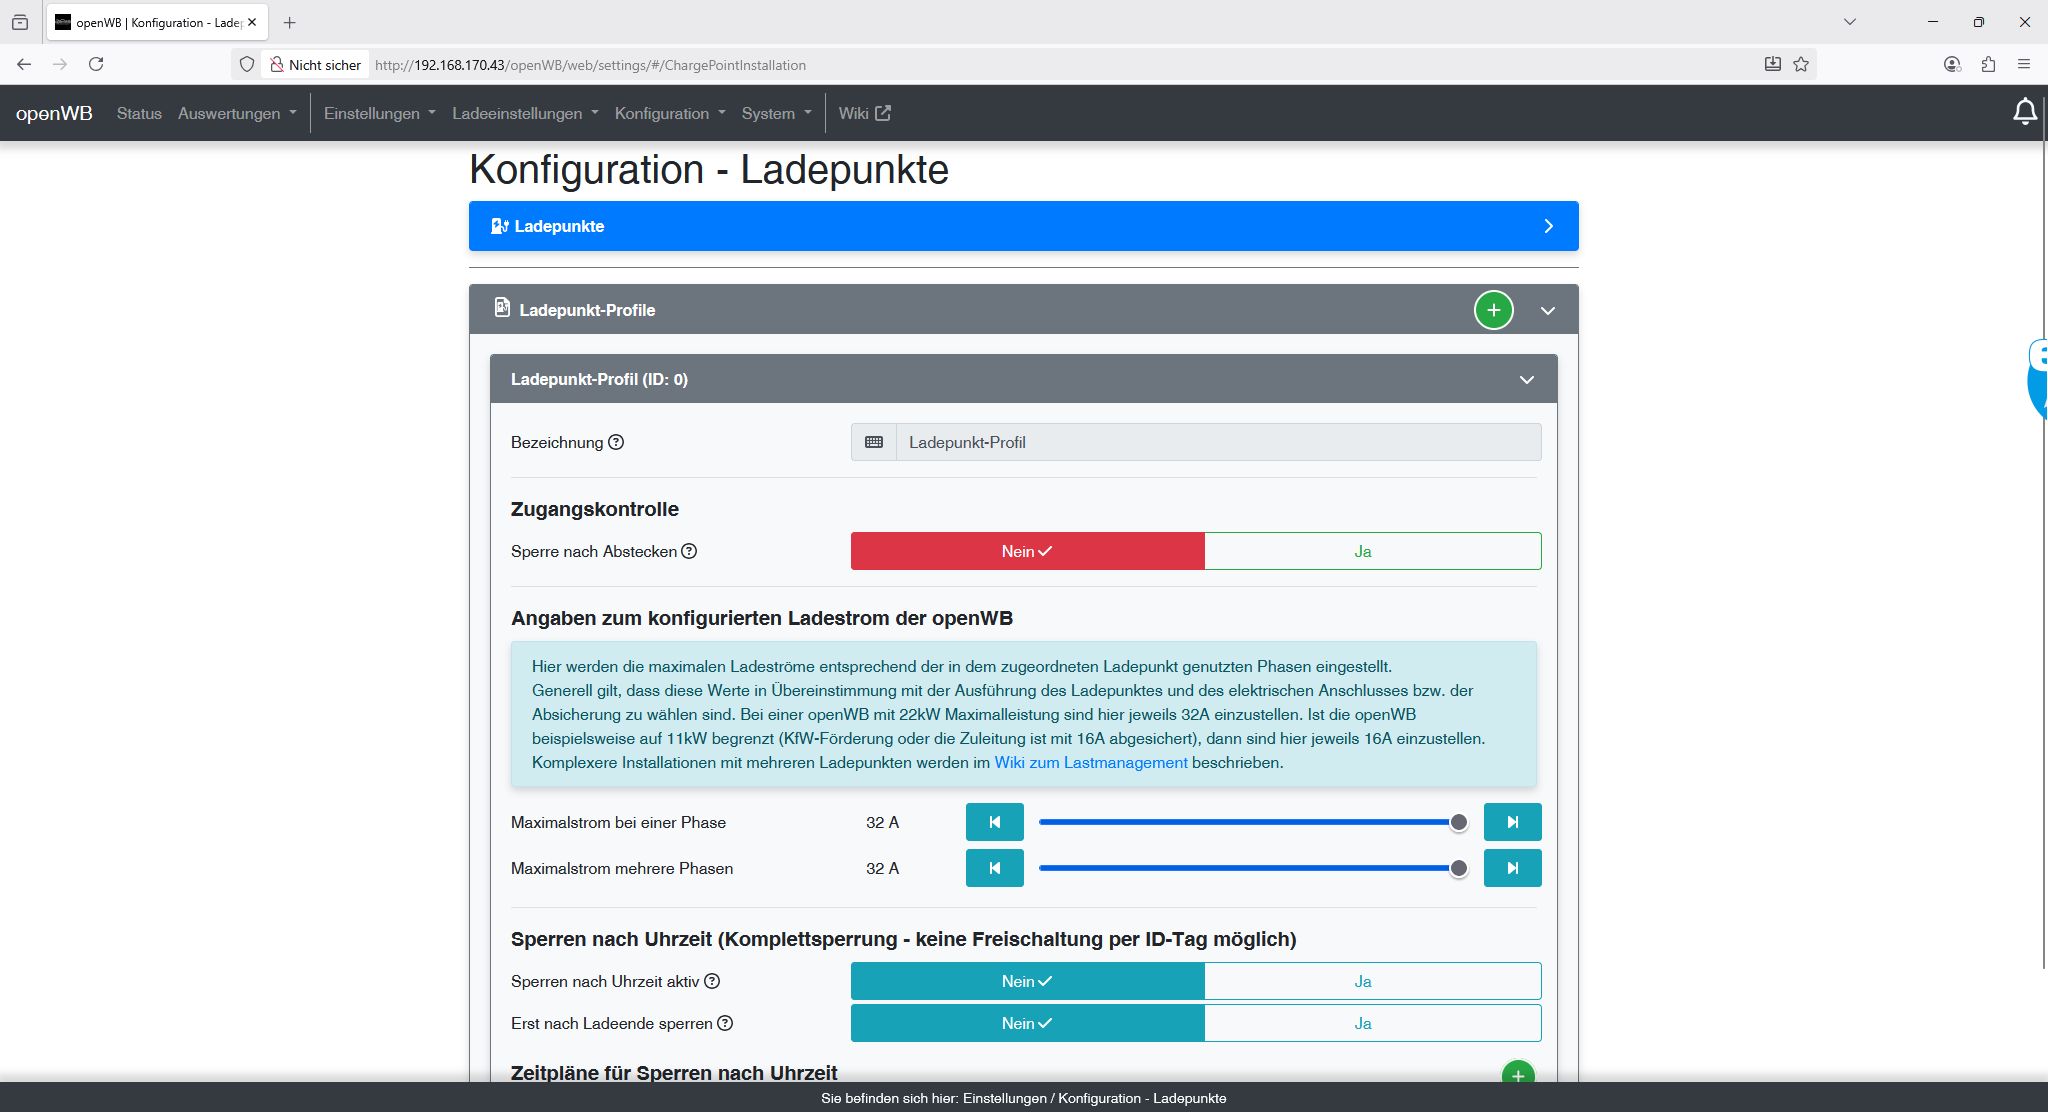
Task: Click help icon beside Sperre nach Abstecken
Action: [x=689, y=551]
